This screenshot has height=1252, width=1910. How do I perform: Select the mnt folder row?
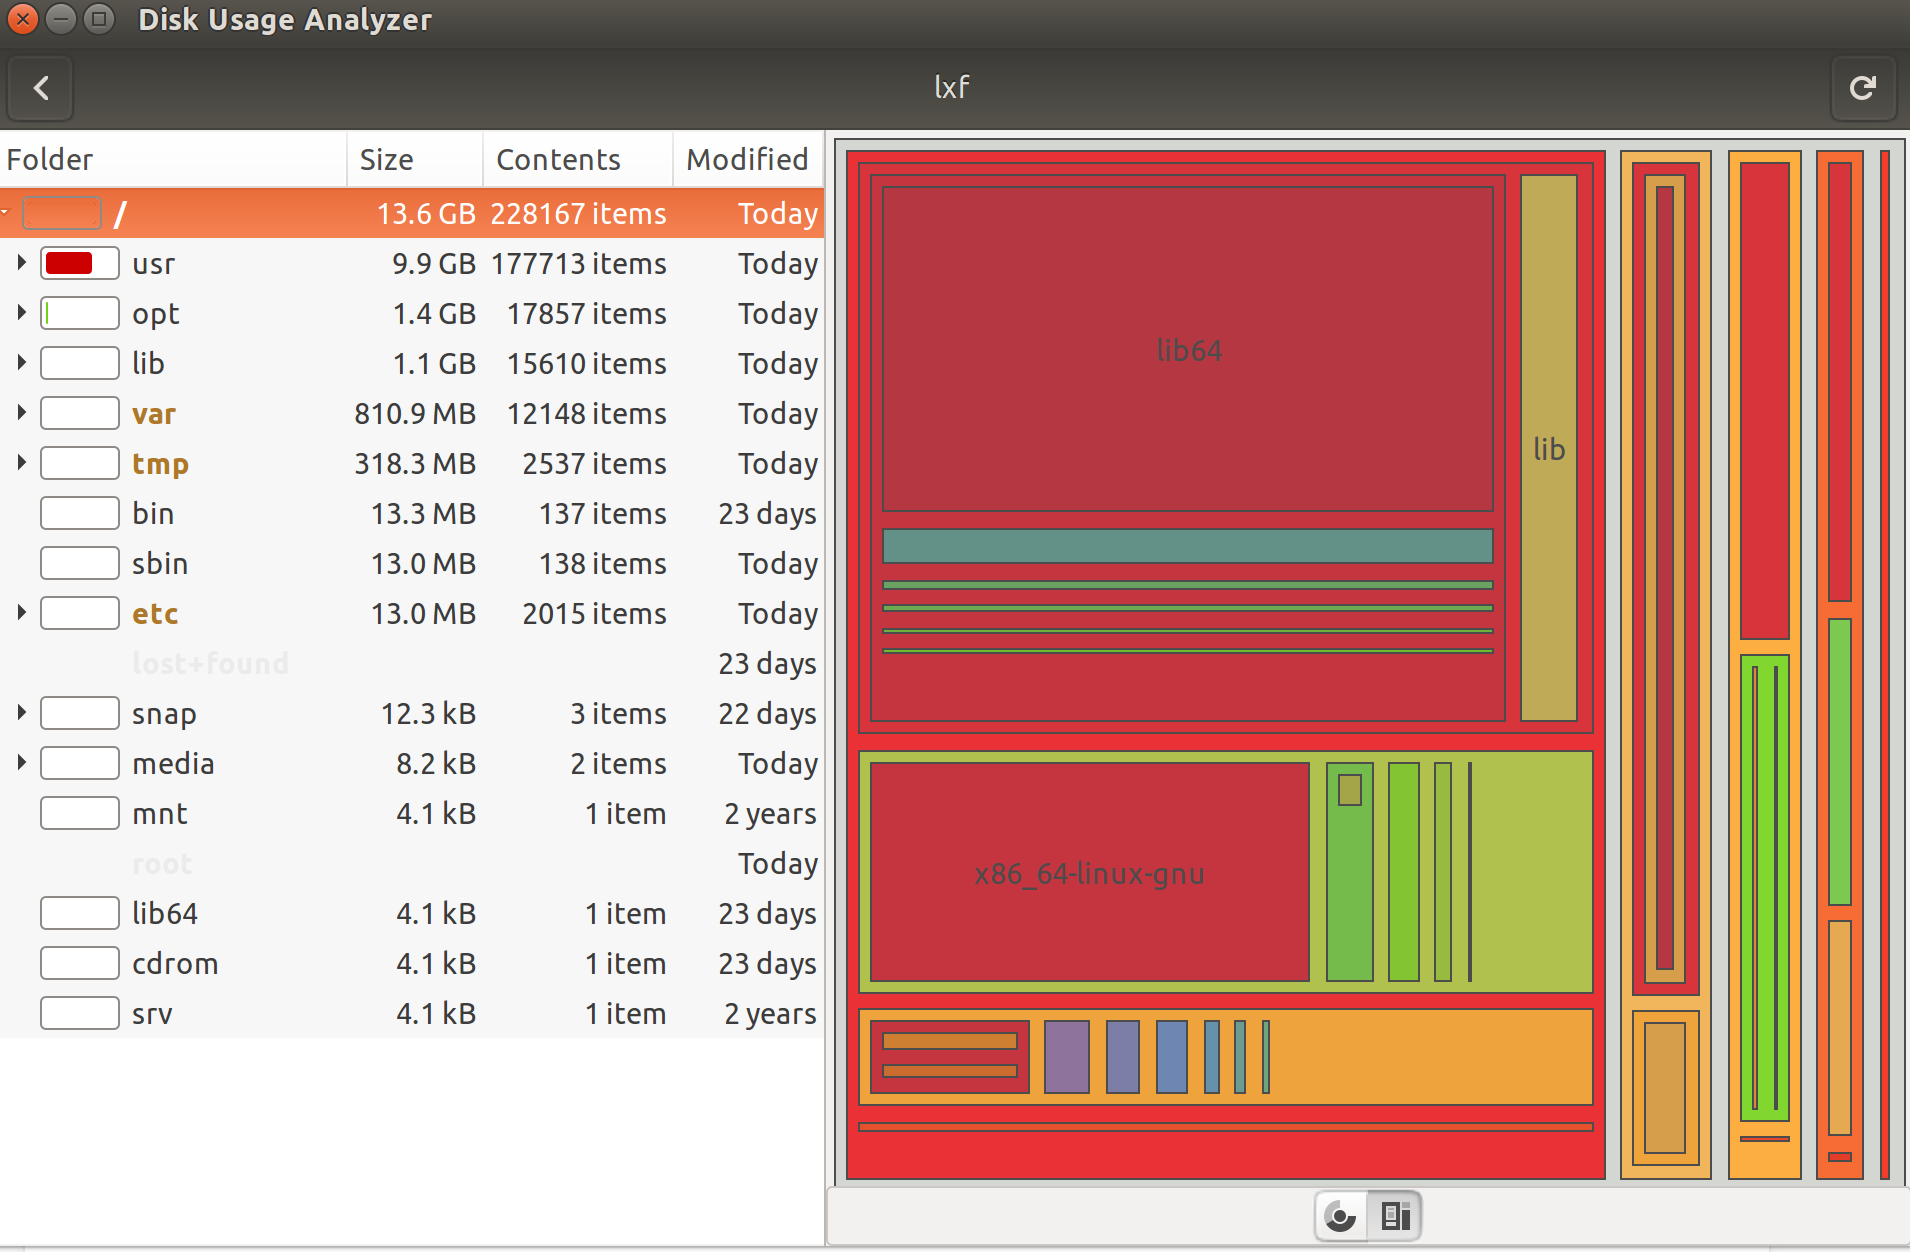[412, 813]
